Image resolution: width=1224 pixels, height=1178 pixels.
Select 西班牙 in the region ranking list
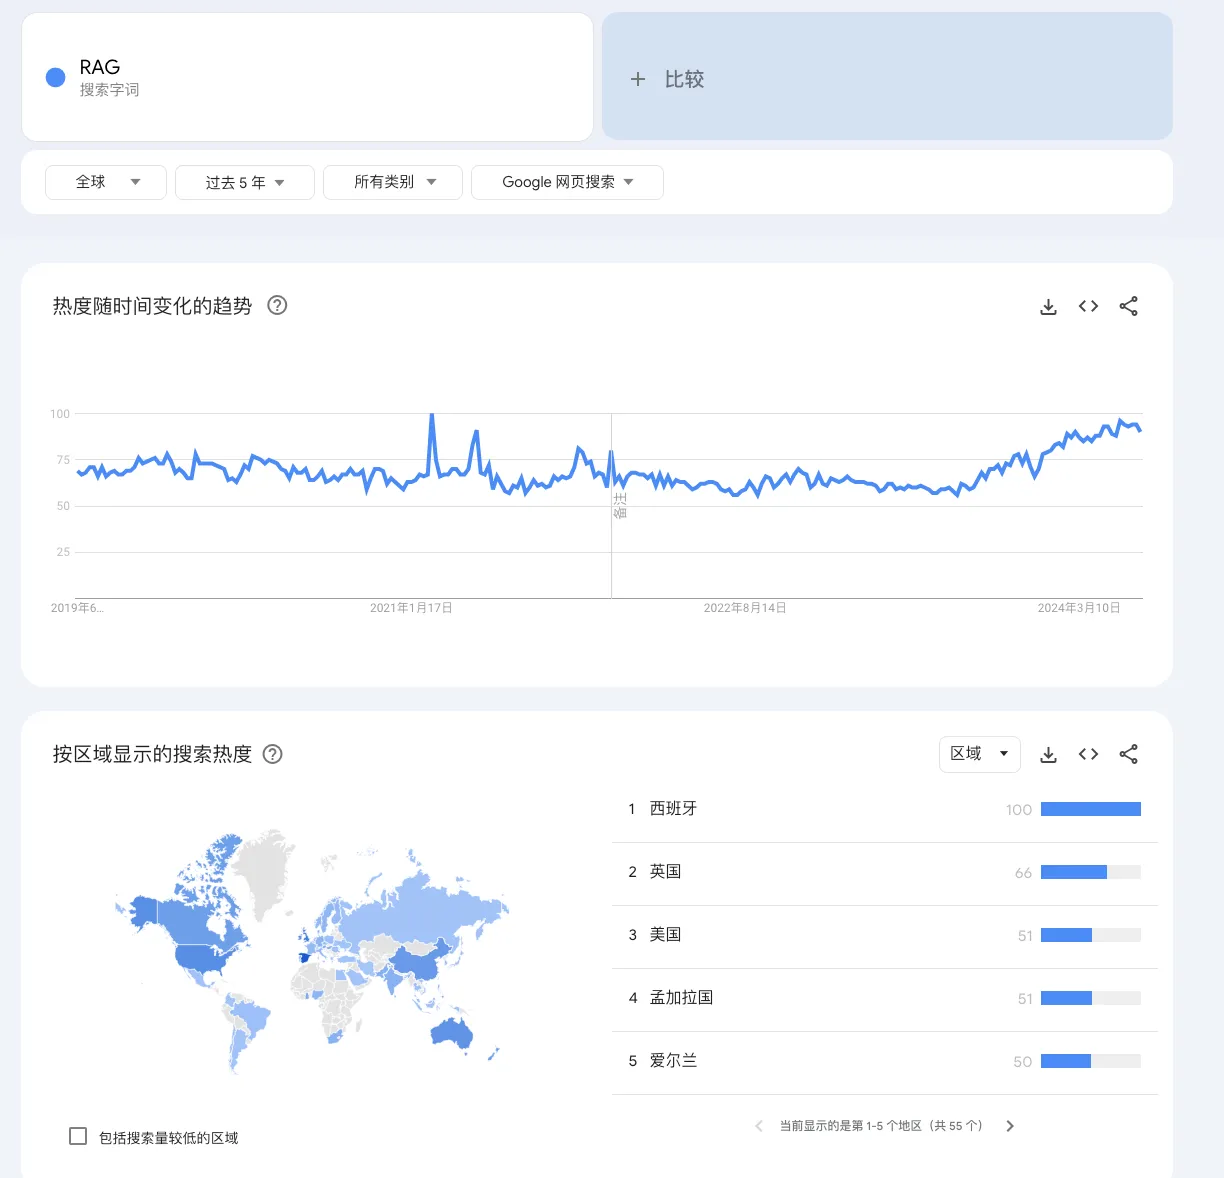pyautogui.click(x=673, y=808)
